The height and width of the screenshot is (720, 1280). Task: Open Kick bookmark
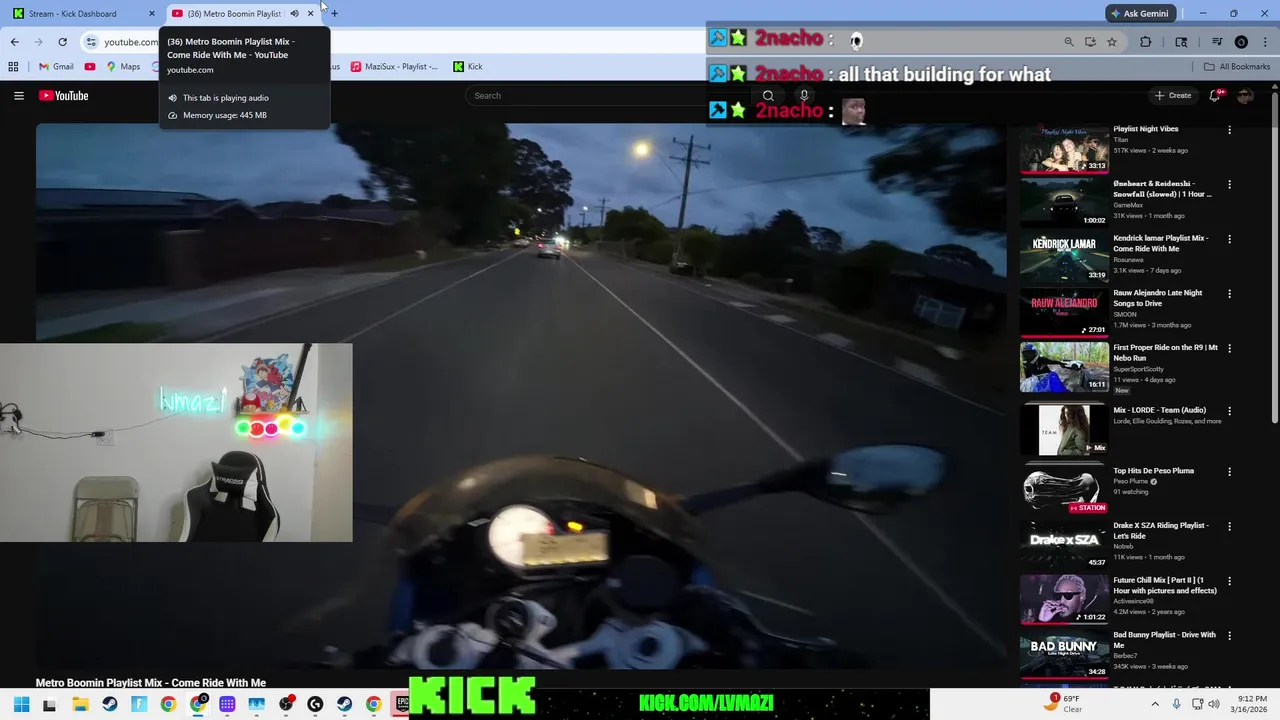[x=468, y=67]
